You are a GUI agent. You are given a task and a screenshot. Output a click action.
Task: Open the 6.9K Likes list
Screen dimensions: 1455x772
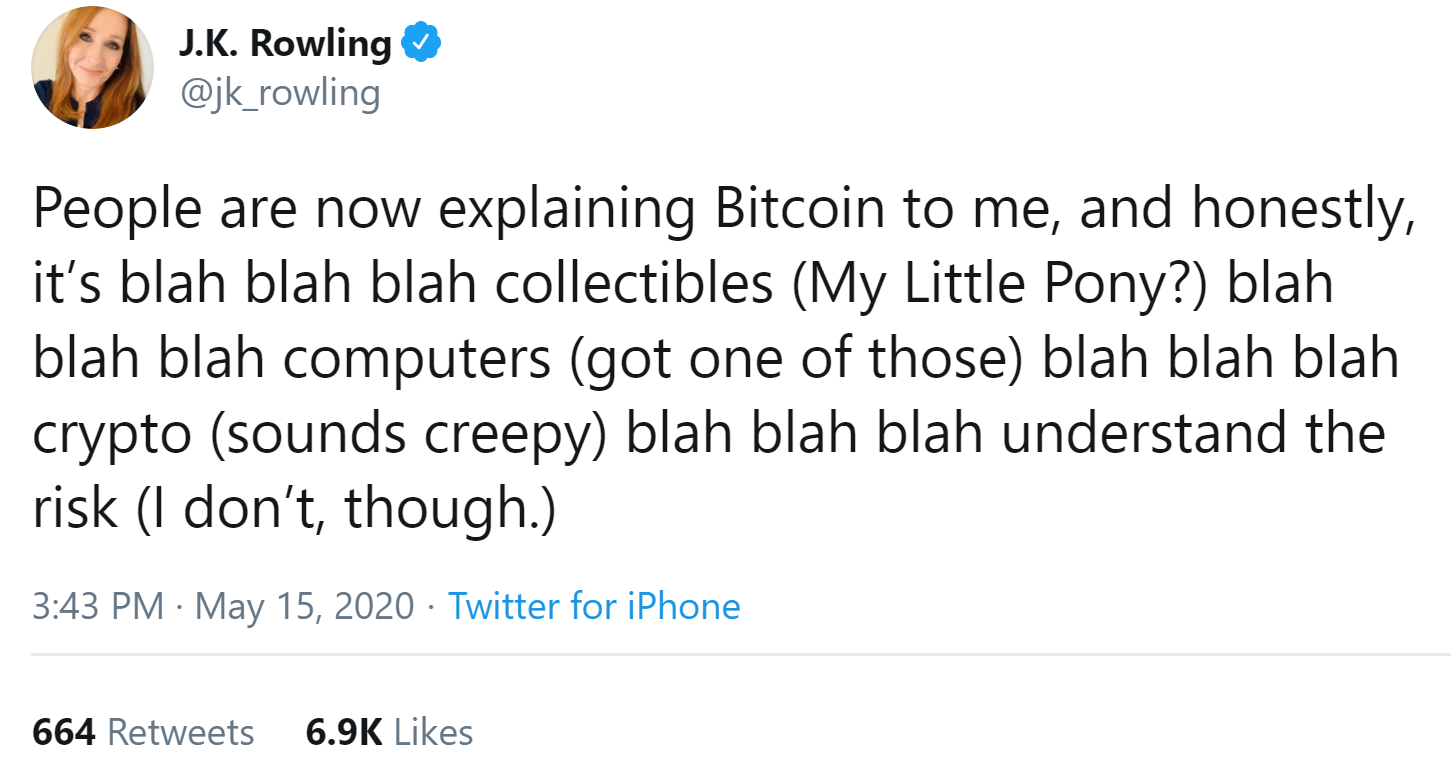pos(389,732)
